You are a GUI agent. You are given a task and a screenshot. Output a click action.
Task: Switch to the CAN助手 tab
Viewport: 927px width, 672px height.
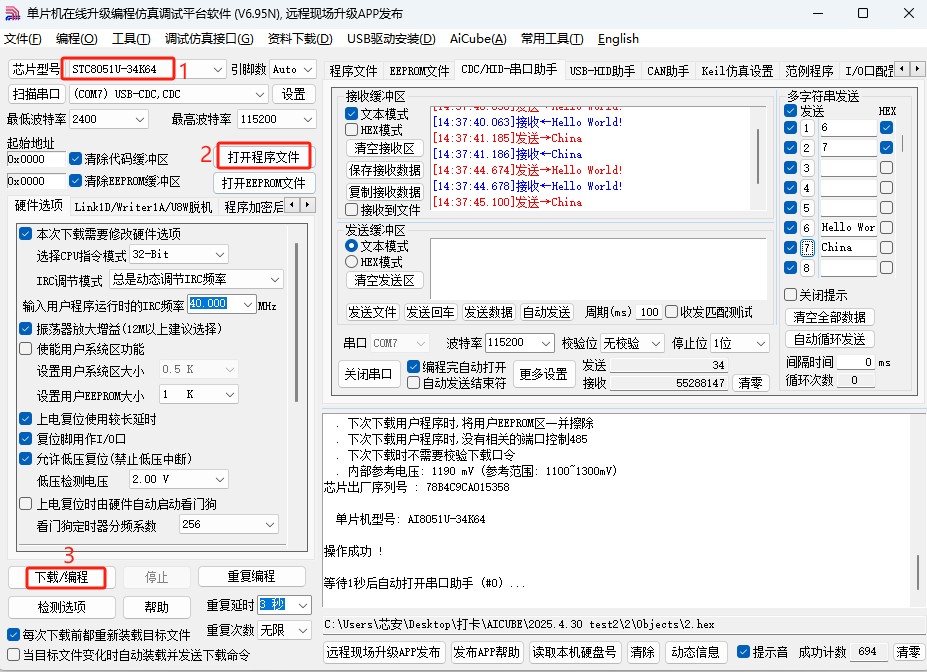(x=667, y=71)
